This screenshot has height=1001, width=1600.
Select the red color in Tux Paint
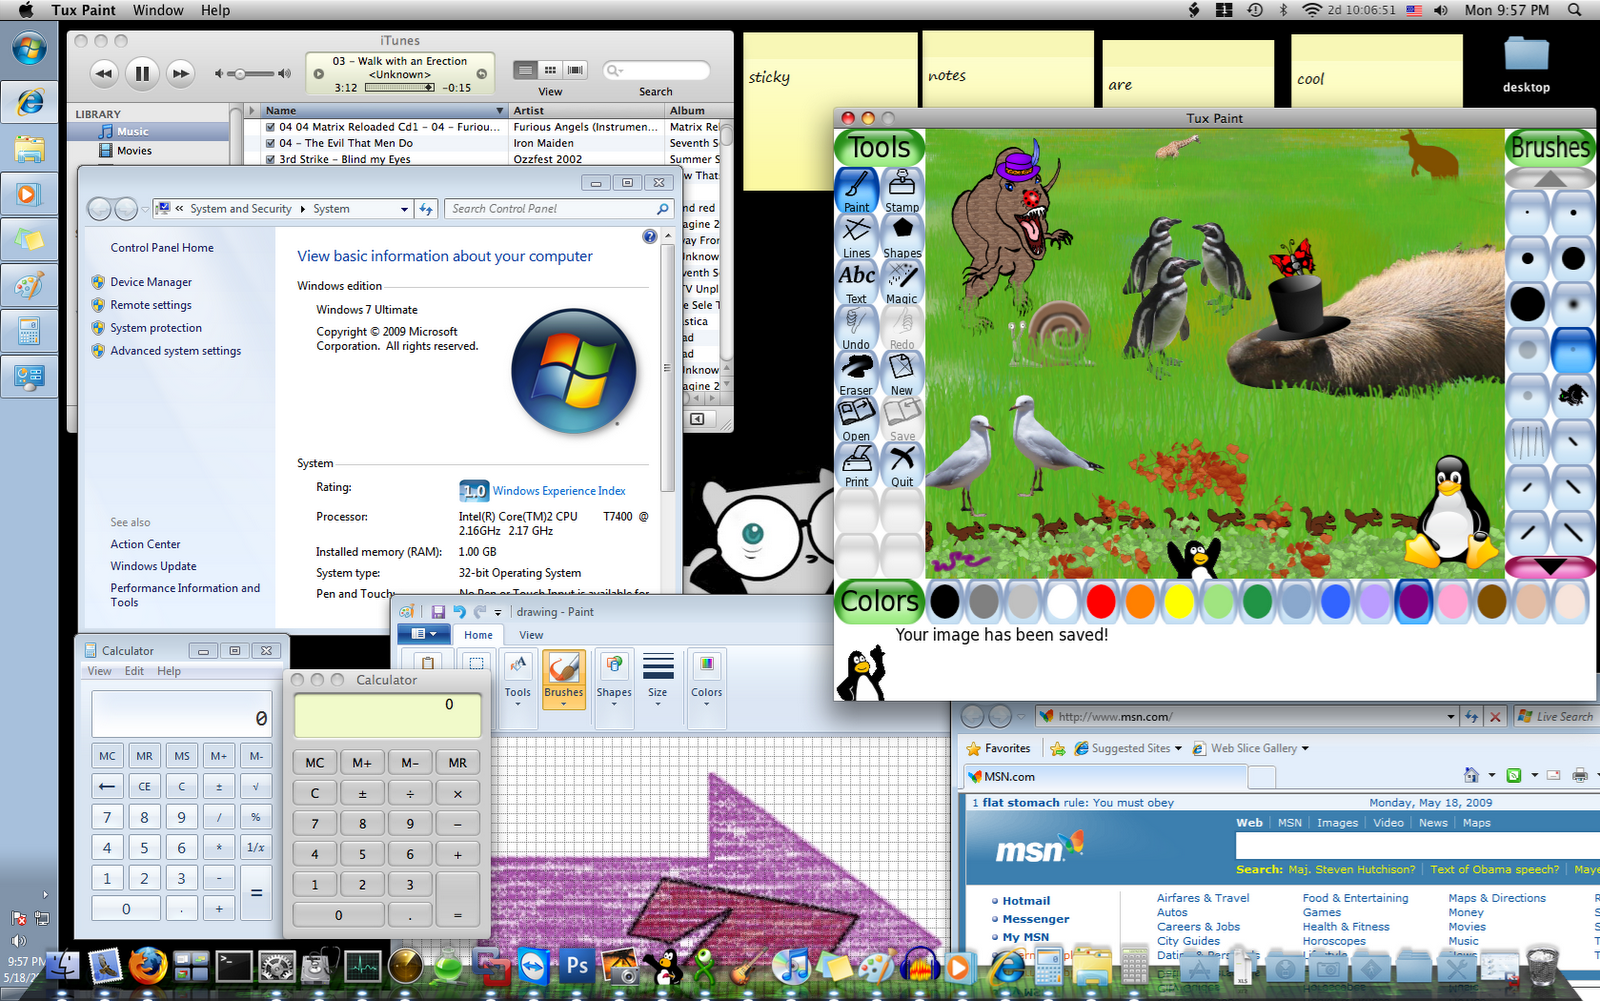click(1101, 601)
